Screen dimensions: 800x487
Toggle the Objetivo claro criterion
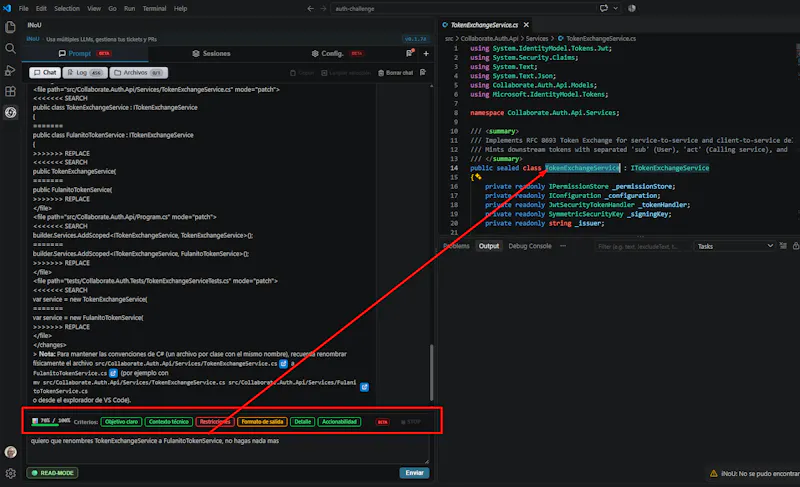pos(121,422)
